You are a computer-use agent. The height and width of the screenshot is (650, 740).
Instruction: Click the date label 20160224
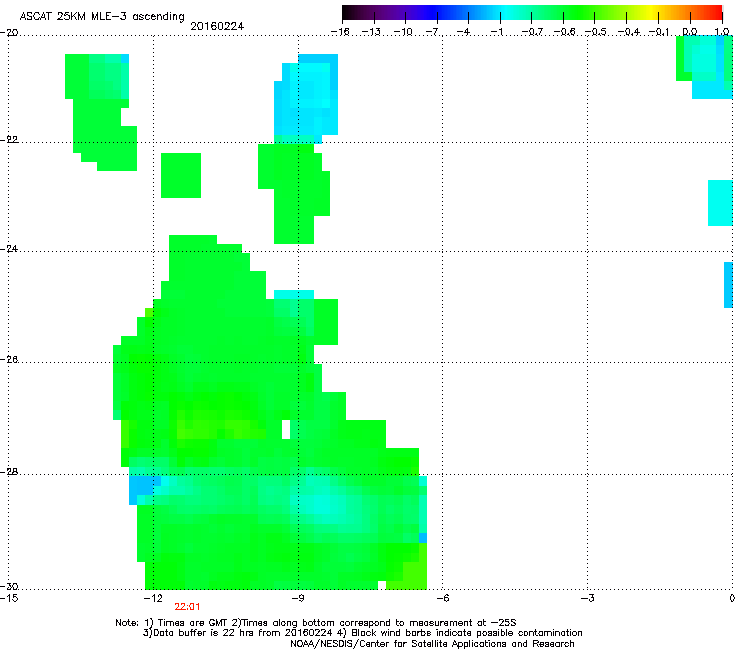pos(217,26)
